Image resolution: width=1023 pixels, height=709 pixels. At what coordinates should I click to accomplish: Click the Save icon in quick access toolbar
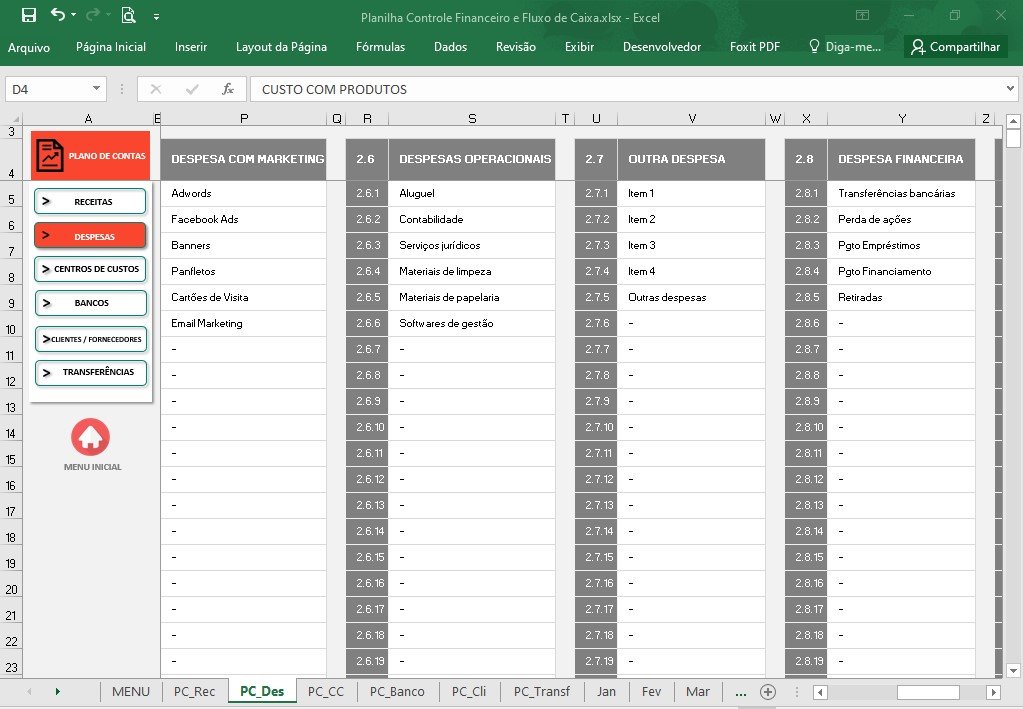coord(29,15)
